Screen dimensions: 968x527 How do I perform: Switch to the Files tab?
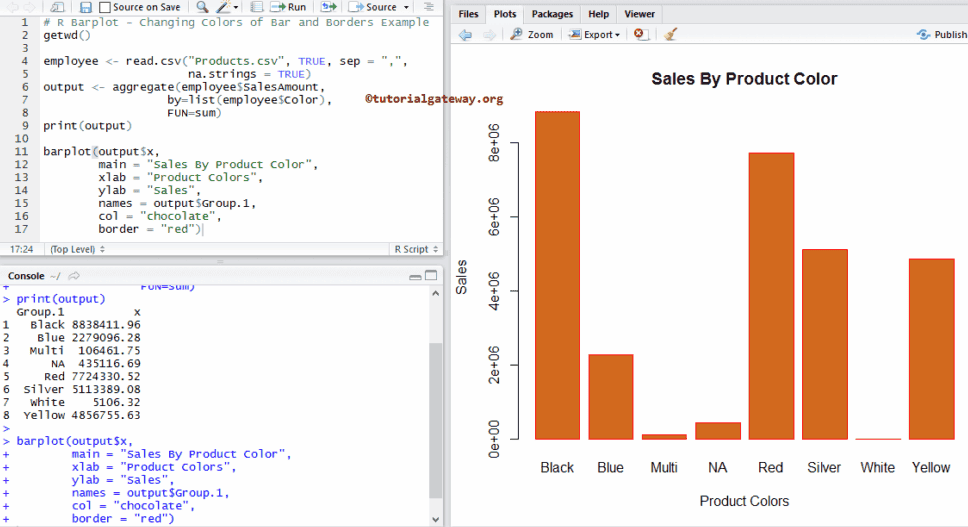tap(468, 14)
